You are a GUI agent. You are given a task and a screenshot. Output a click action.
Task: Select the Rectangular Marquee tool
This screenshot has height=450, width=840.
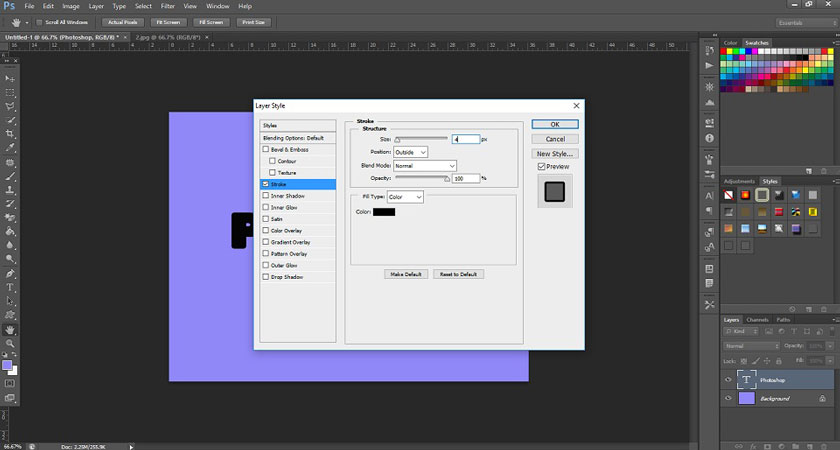click(x=10, y=93)
